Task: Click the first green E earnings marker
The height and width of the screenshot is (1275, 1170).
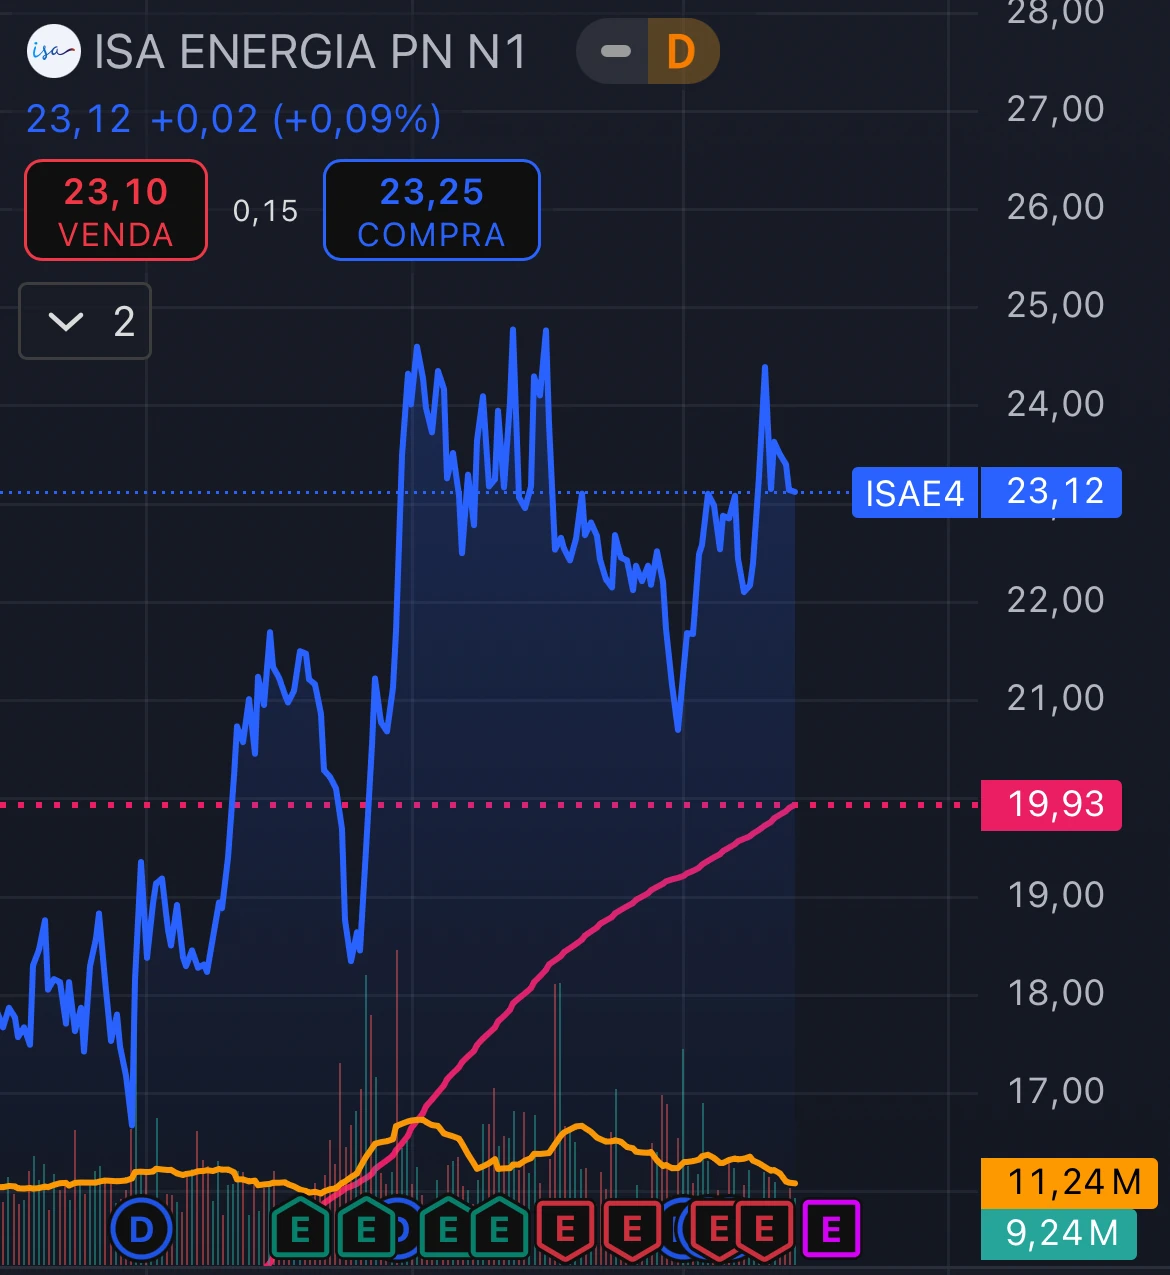Action: tap(299, 1229)
